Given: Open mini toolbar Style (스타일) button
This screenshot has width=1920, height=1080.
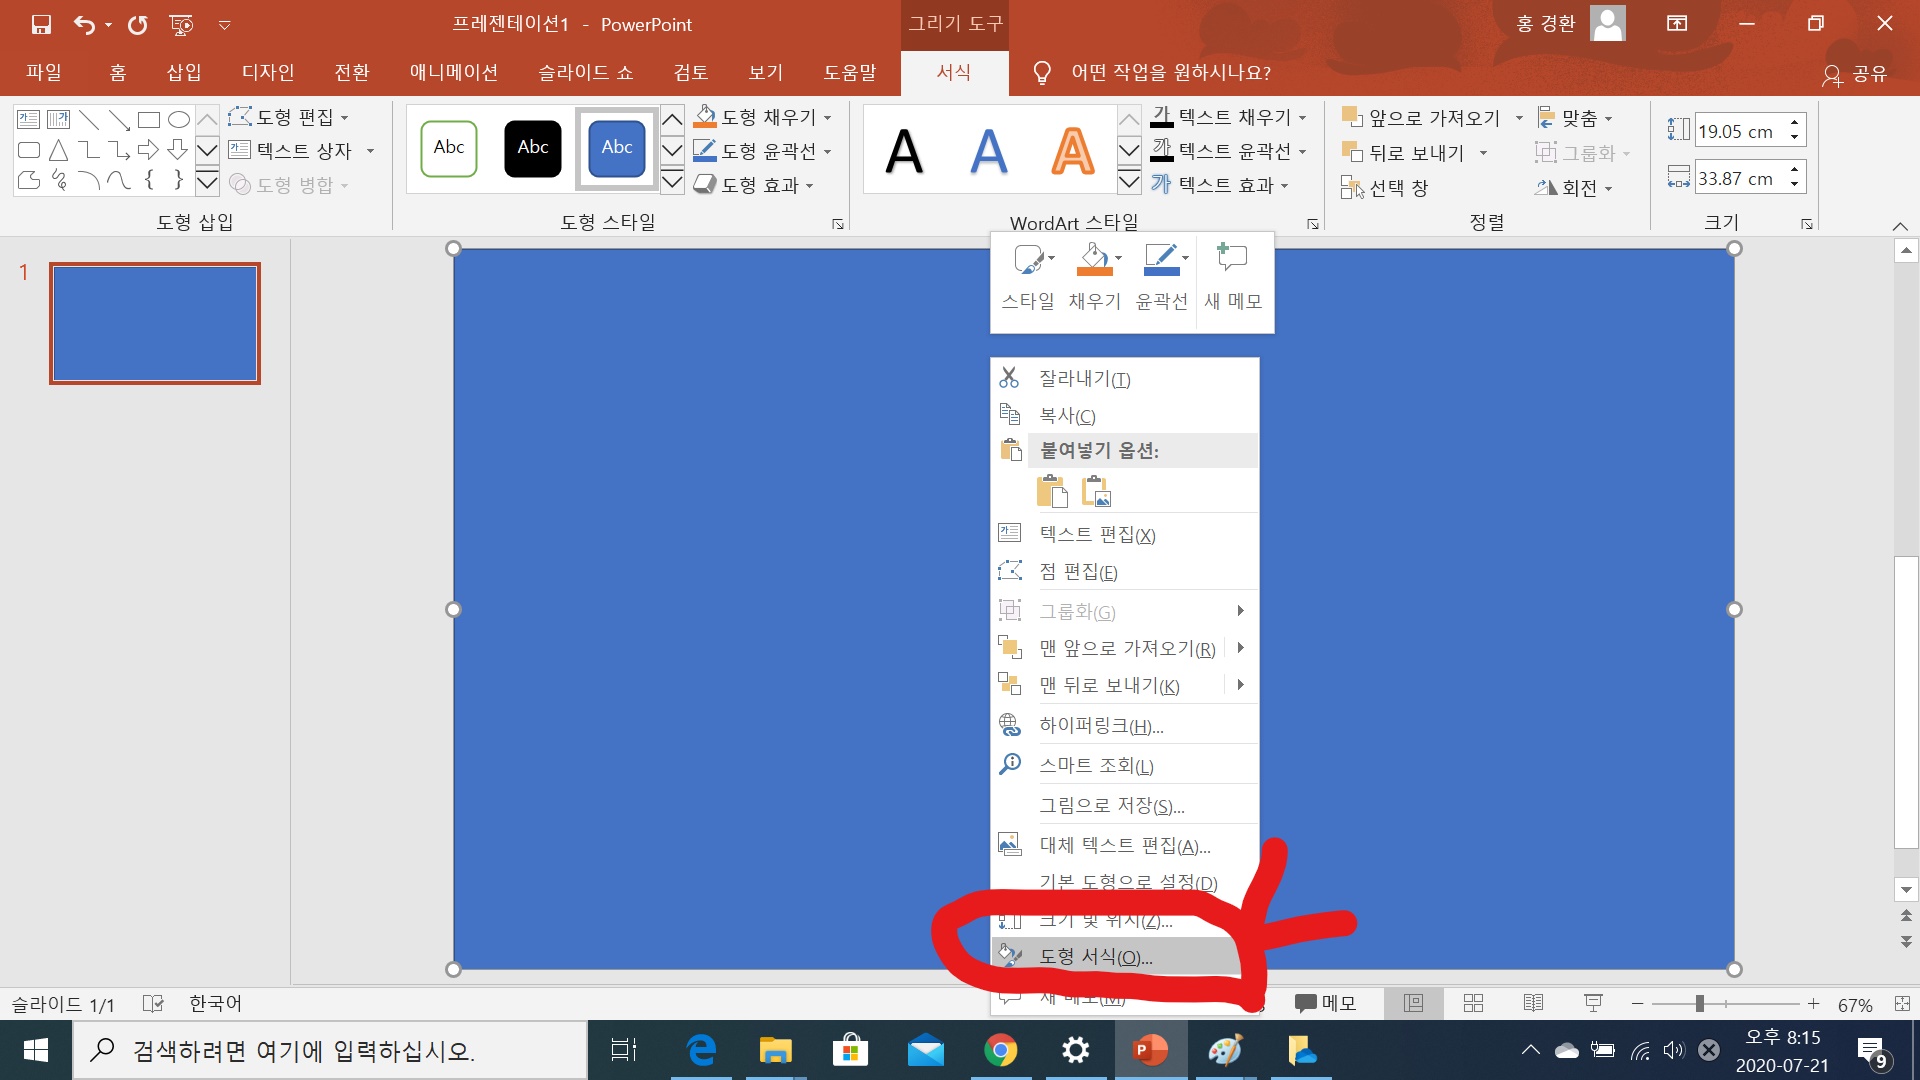Looking at the screenshot, I should [1028, 277].
